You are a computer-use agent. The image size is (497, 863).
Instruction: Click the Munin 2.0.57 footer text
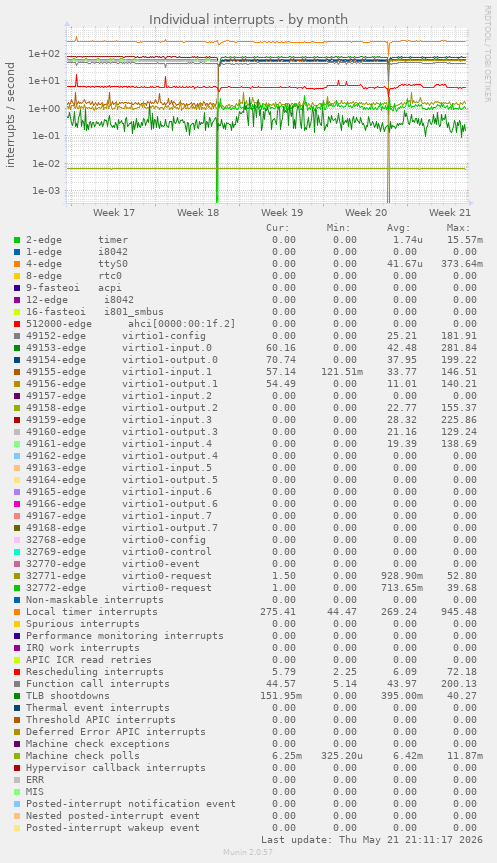pyautogui.click(x=248, y=852)
